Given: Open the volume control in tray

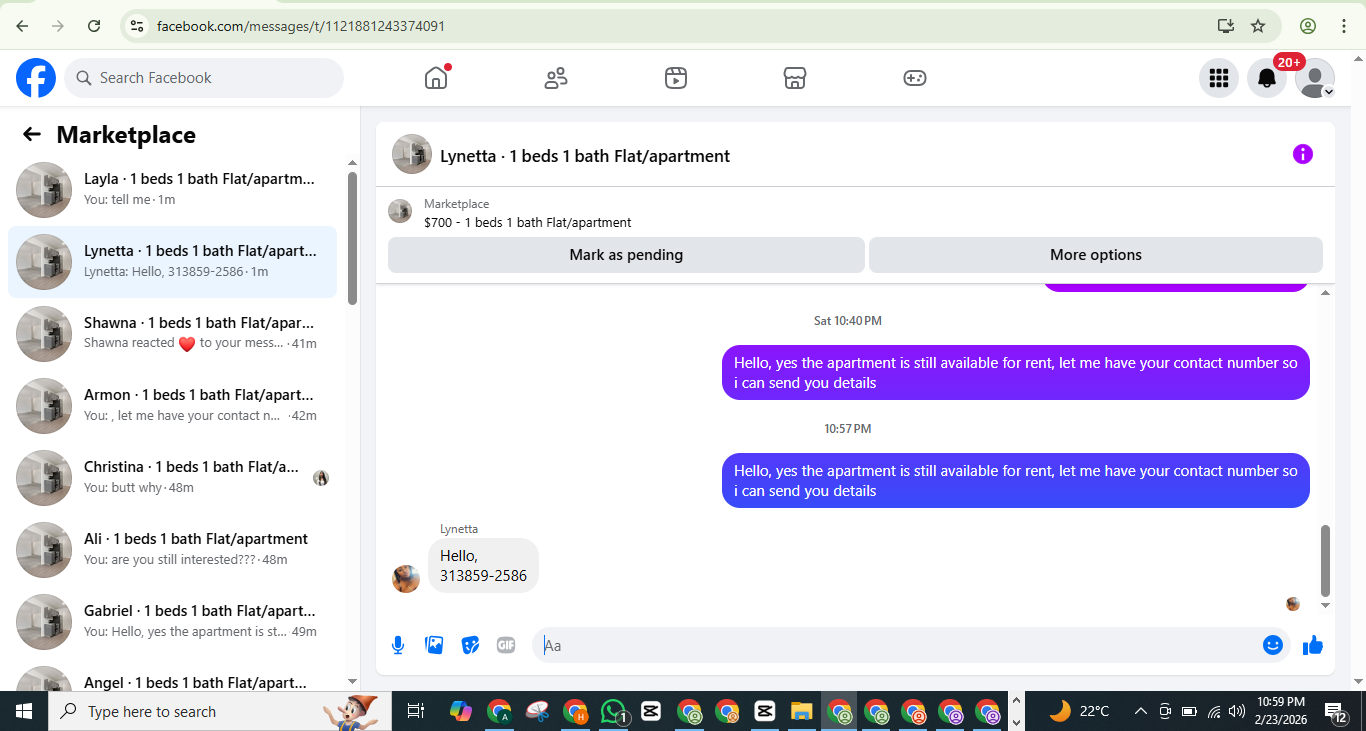Looking at the screenshot, I should click(x=1238, y=711).
